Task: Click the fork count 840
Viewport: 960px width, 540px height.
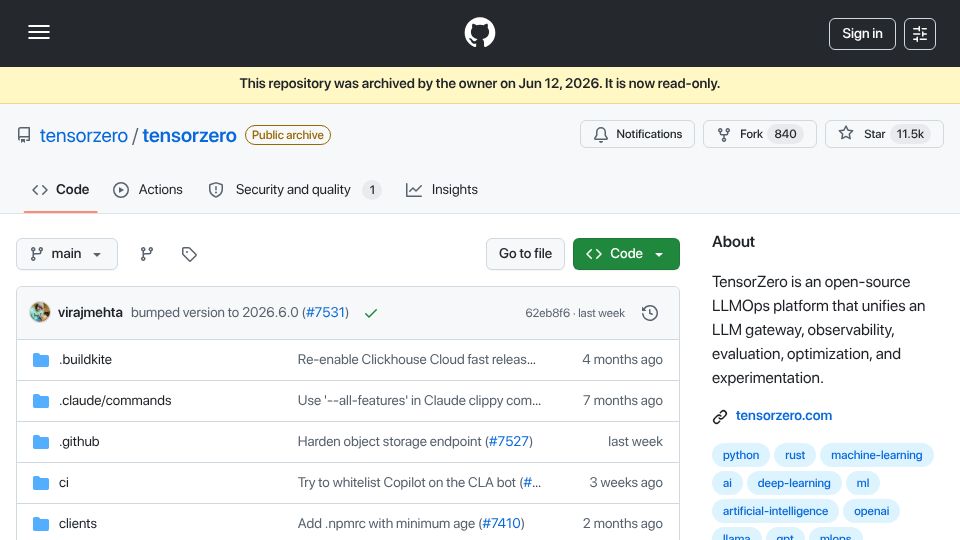Action: 785,134
